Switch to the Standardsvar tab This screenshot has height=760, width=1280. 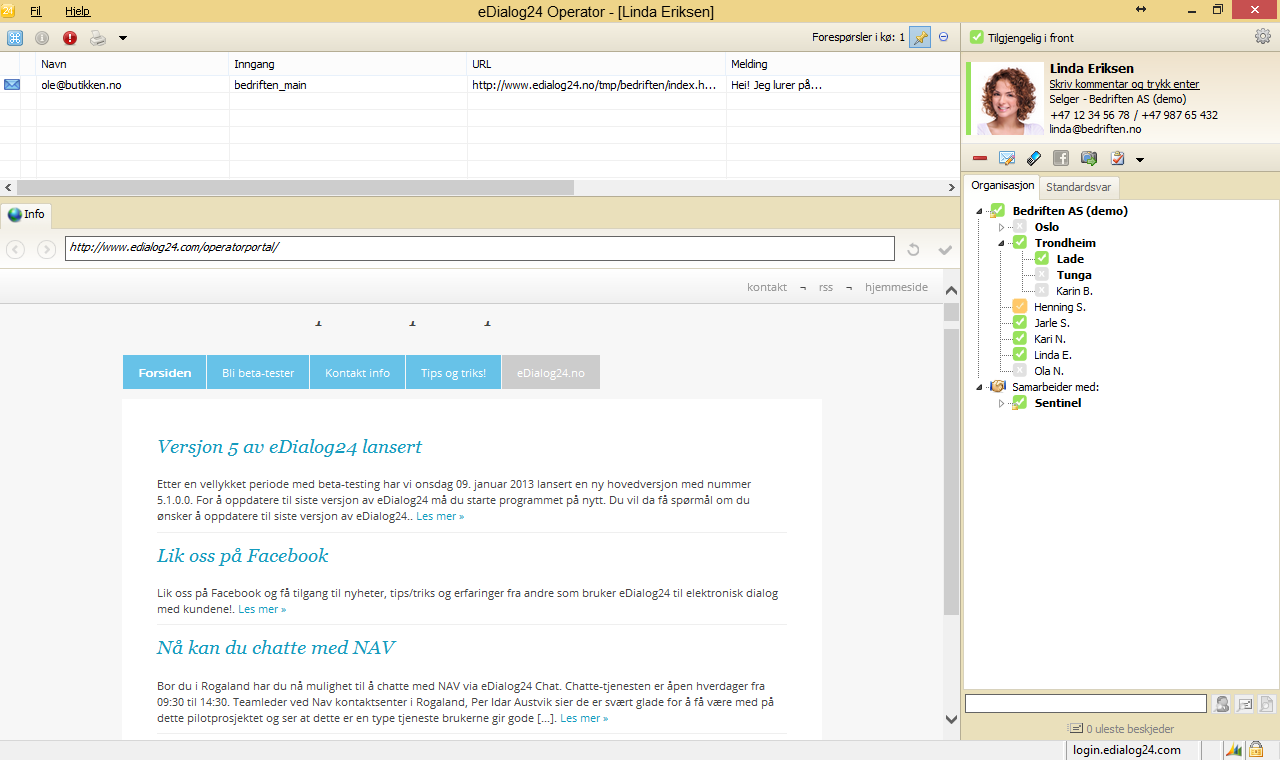tap(1078, 187)
